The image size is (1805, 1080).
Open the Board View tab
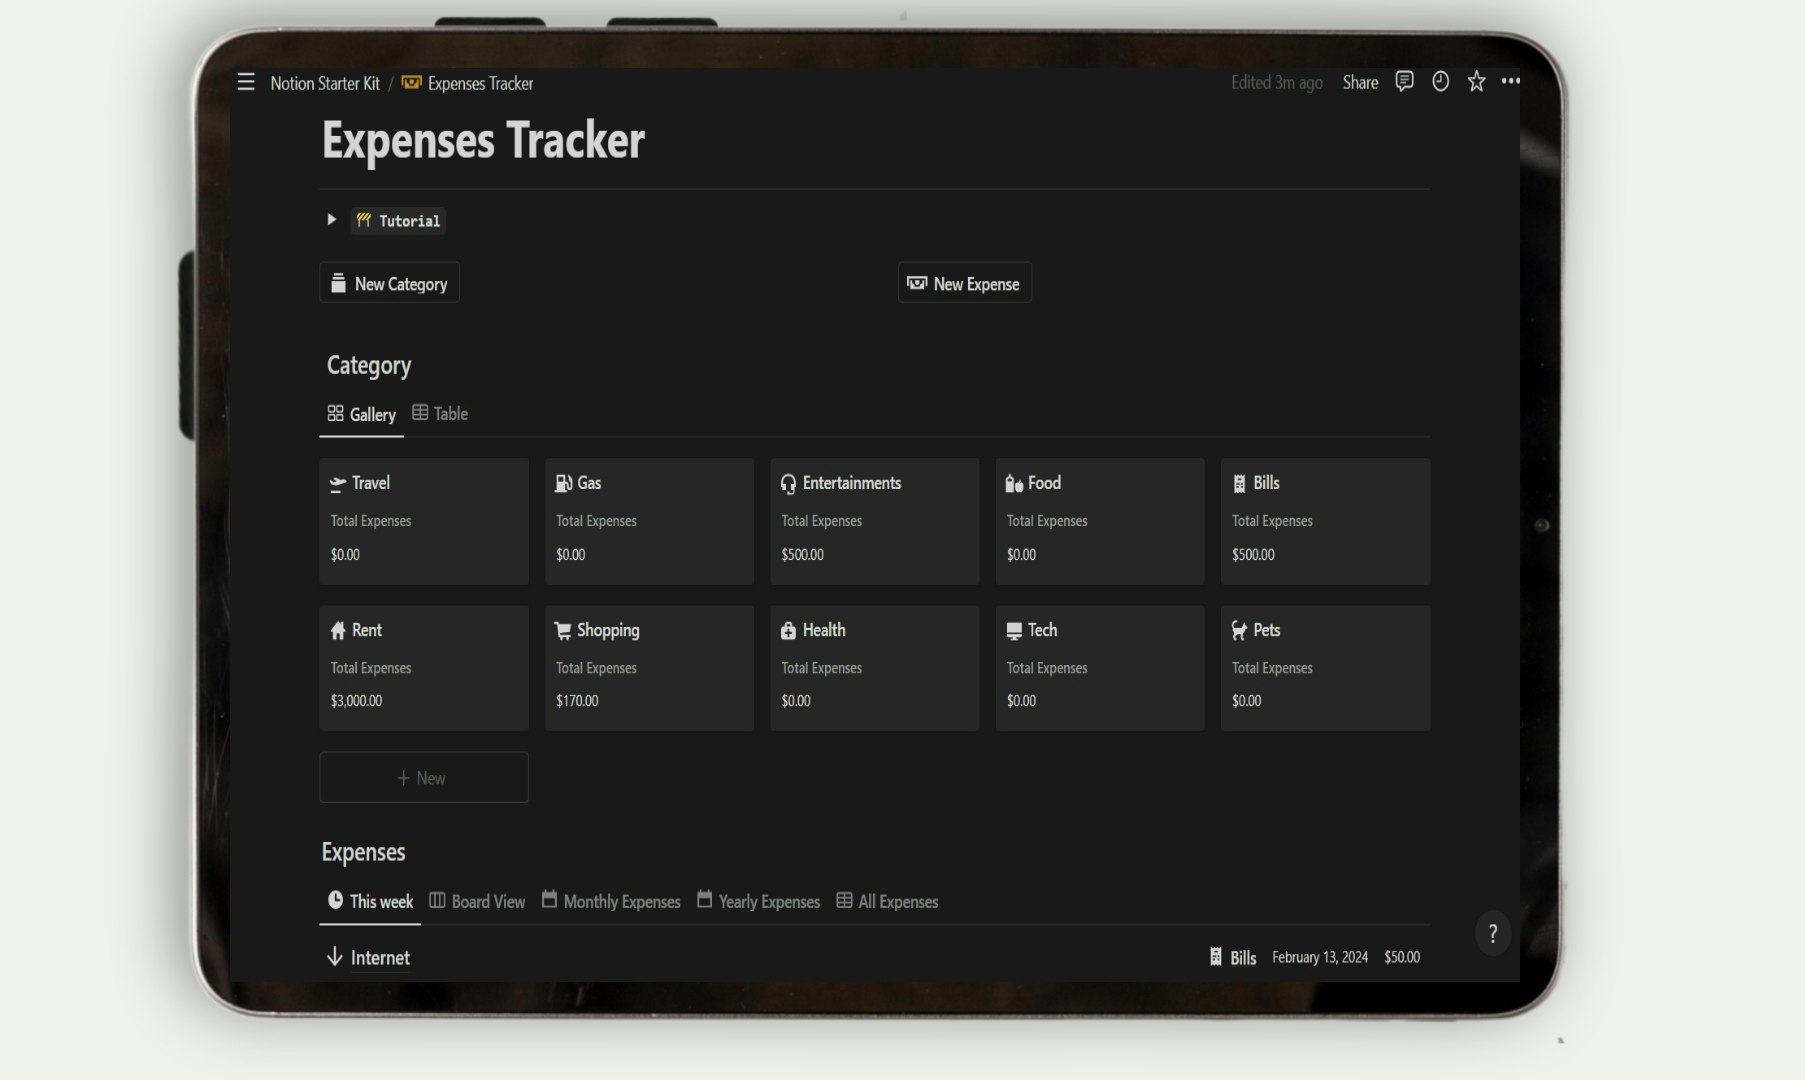tap(477, 901)
